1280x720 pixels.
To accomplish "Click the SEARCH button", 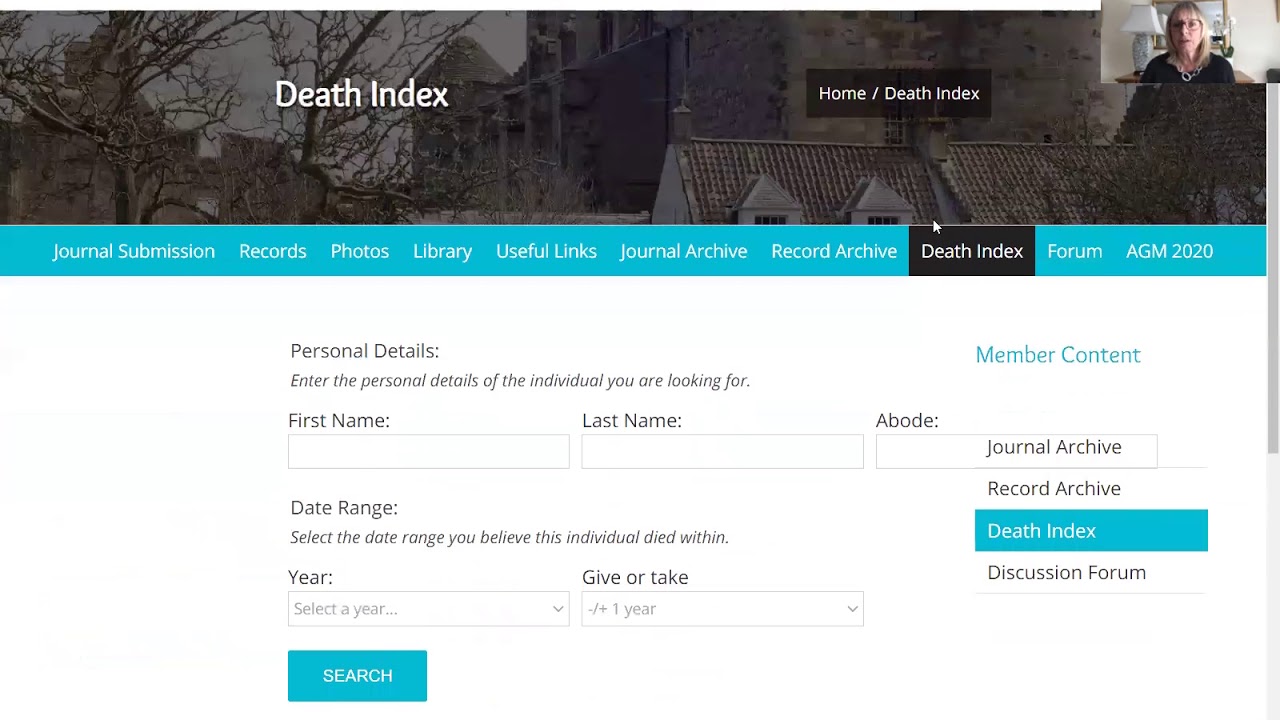I will pos(357,676).
